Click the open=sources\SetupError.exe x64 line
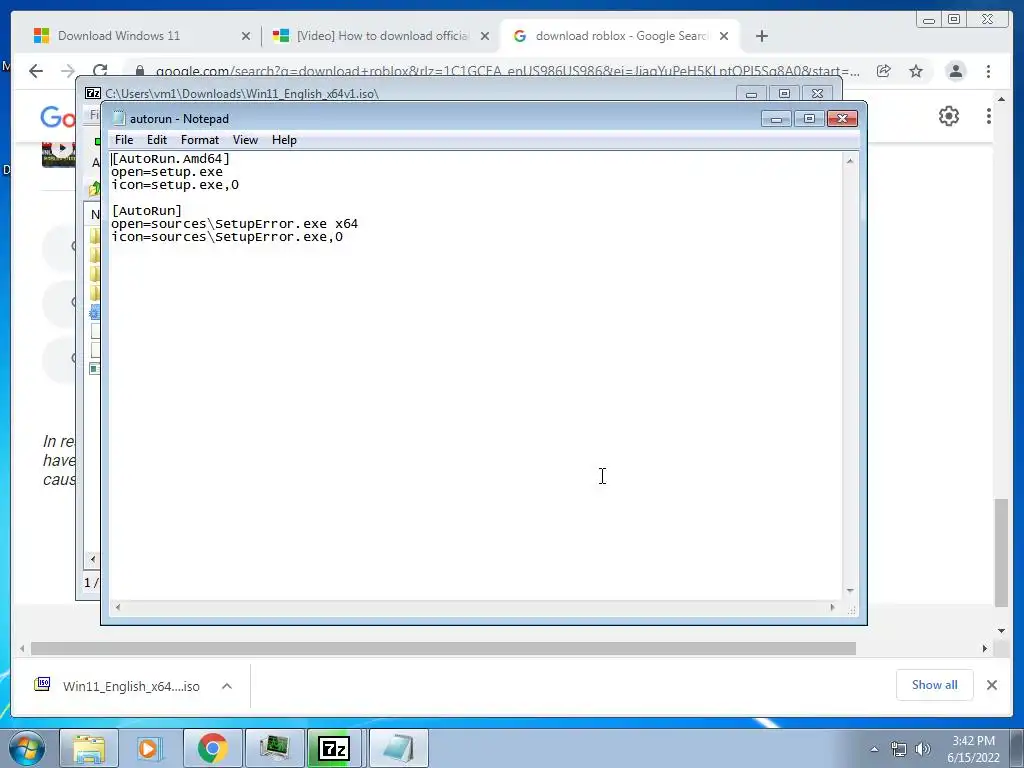 coord(234,223)
